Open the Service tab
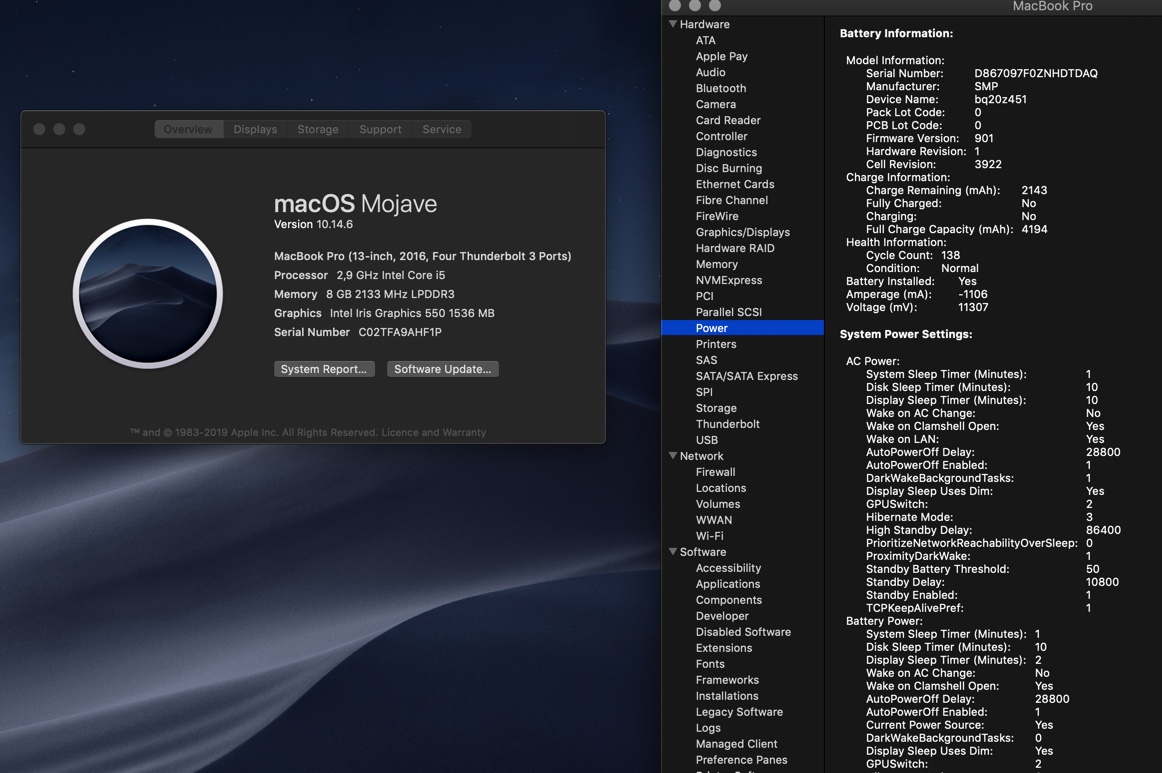 click(442, 129)
